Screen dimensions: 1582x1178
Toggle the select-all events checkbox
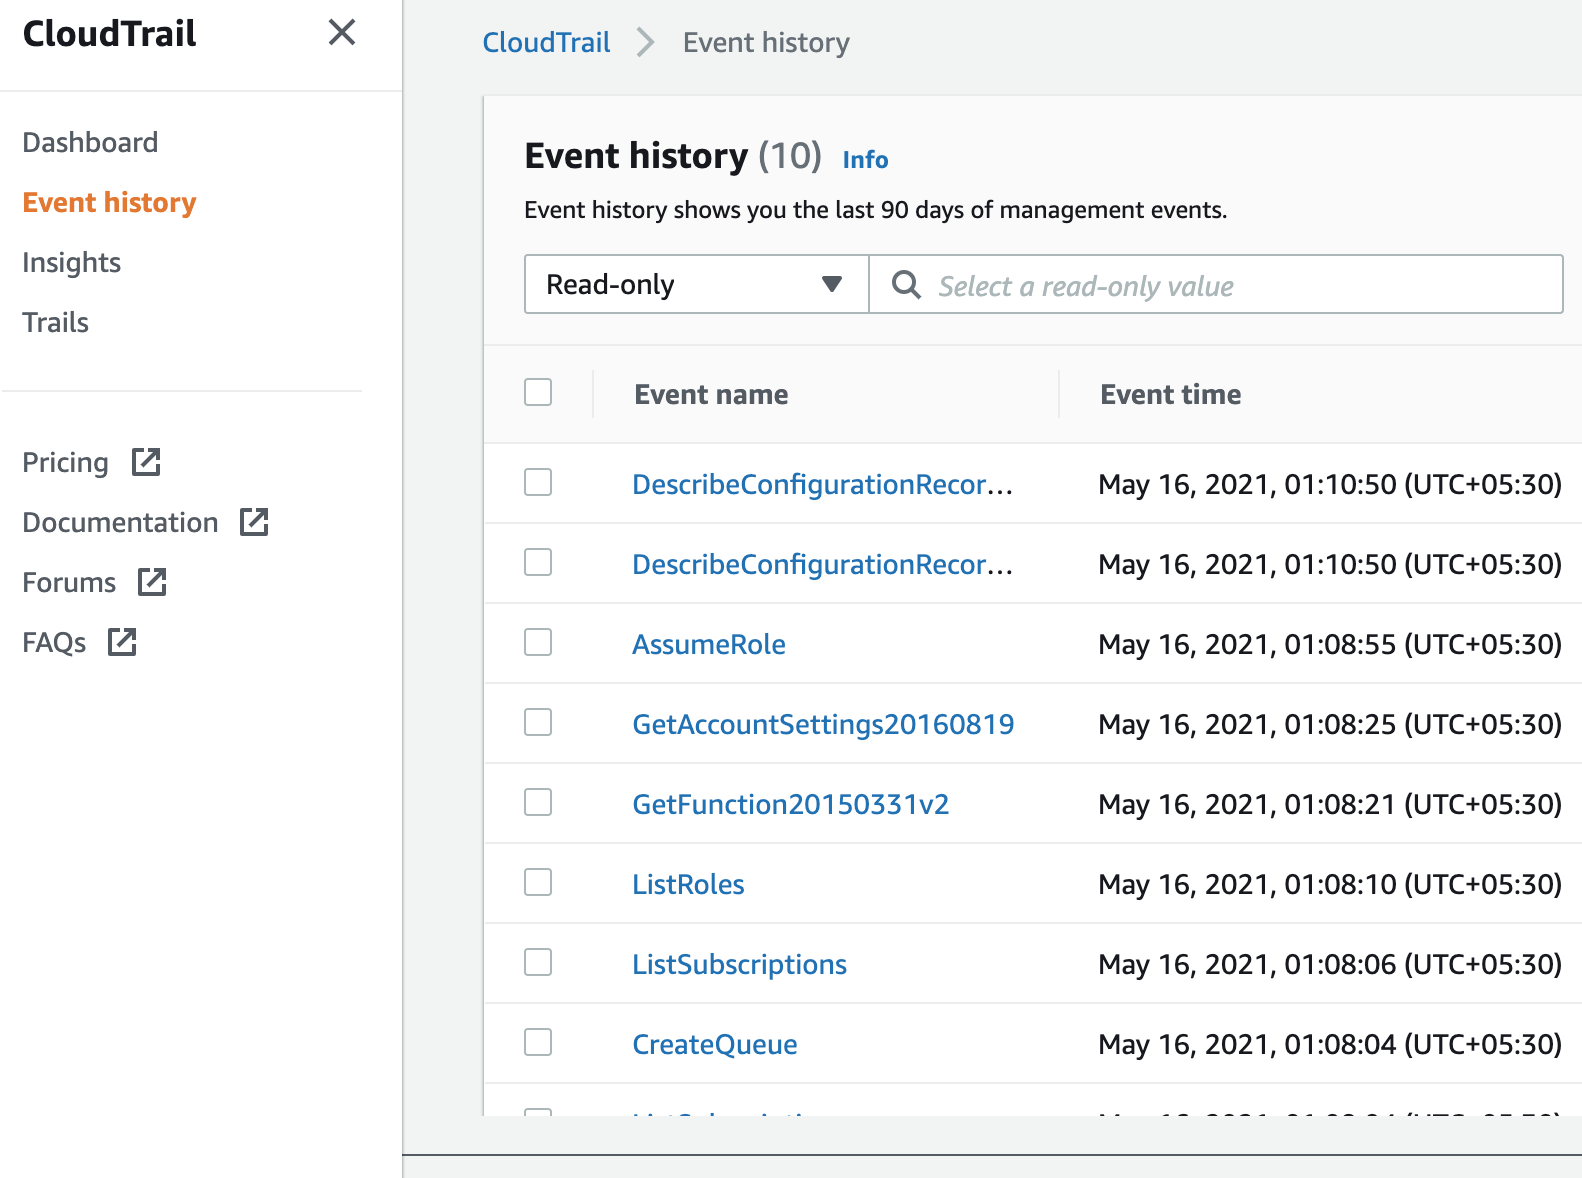click(538, 392)
